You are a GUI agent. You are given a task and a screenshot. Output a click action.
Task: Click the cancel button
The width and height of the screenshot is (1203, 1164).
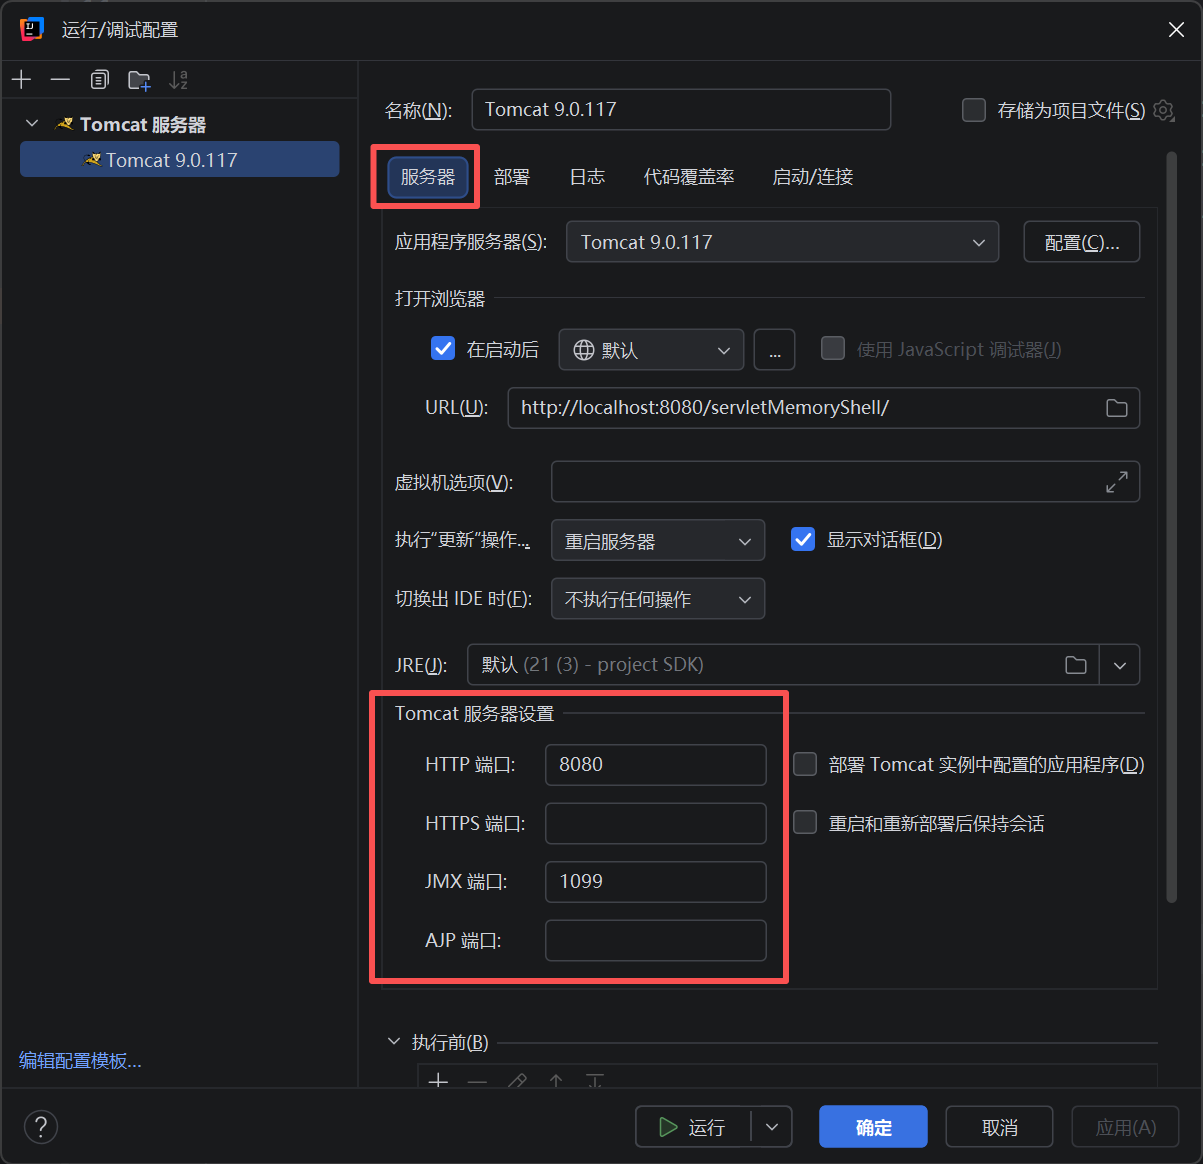tap(999, 1127)
